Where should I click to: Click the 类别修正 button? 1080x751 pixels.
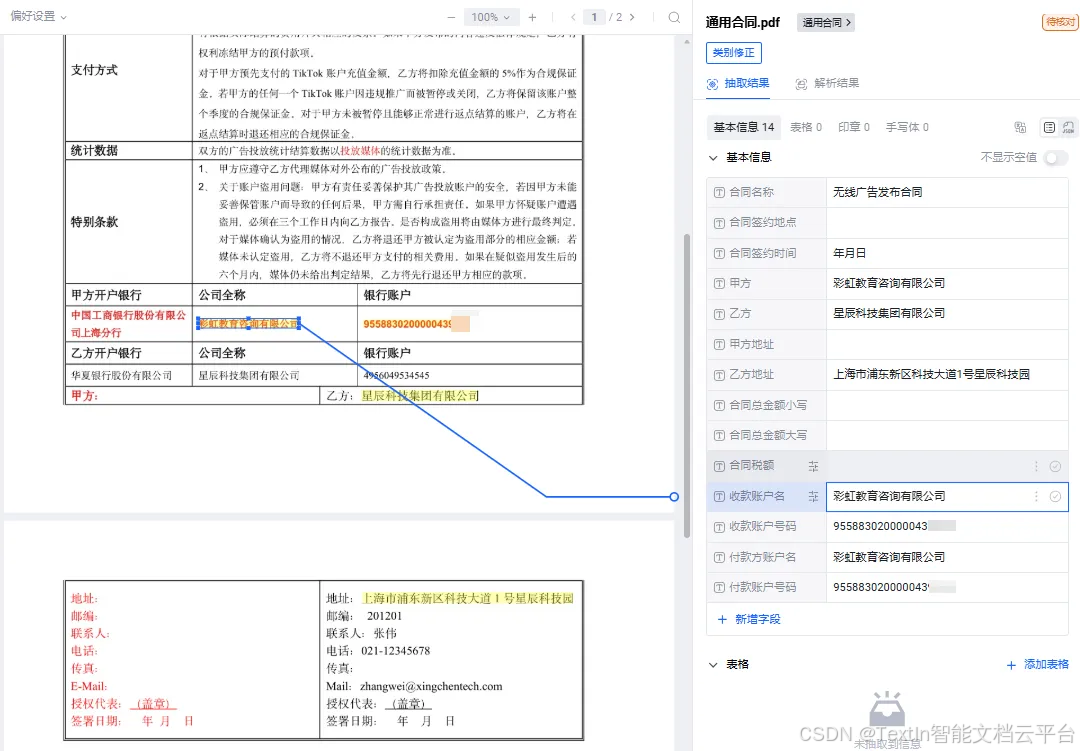point(734,52)
